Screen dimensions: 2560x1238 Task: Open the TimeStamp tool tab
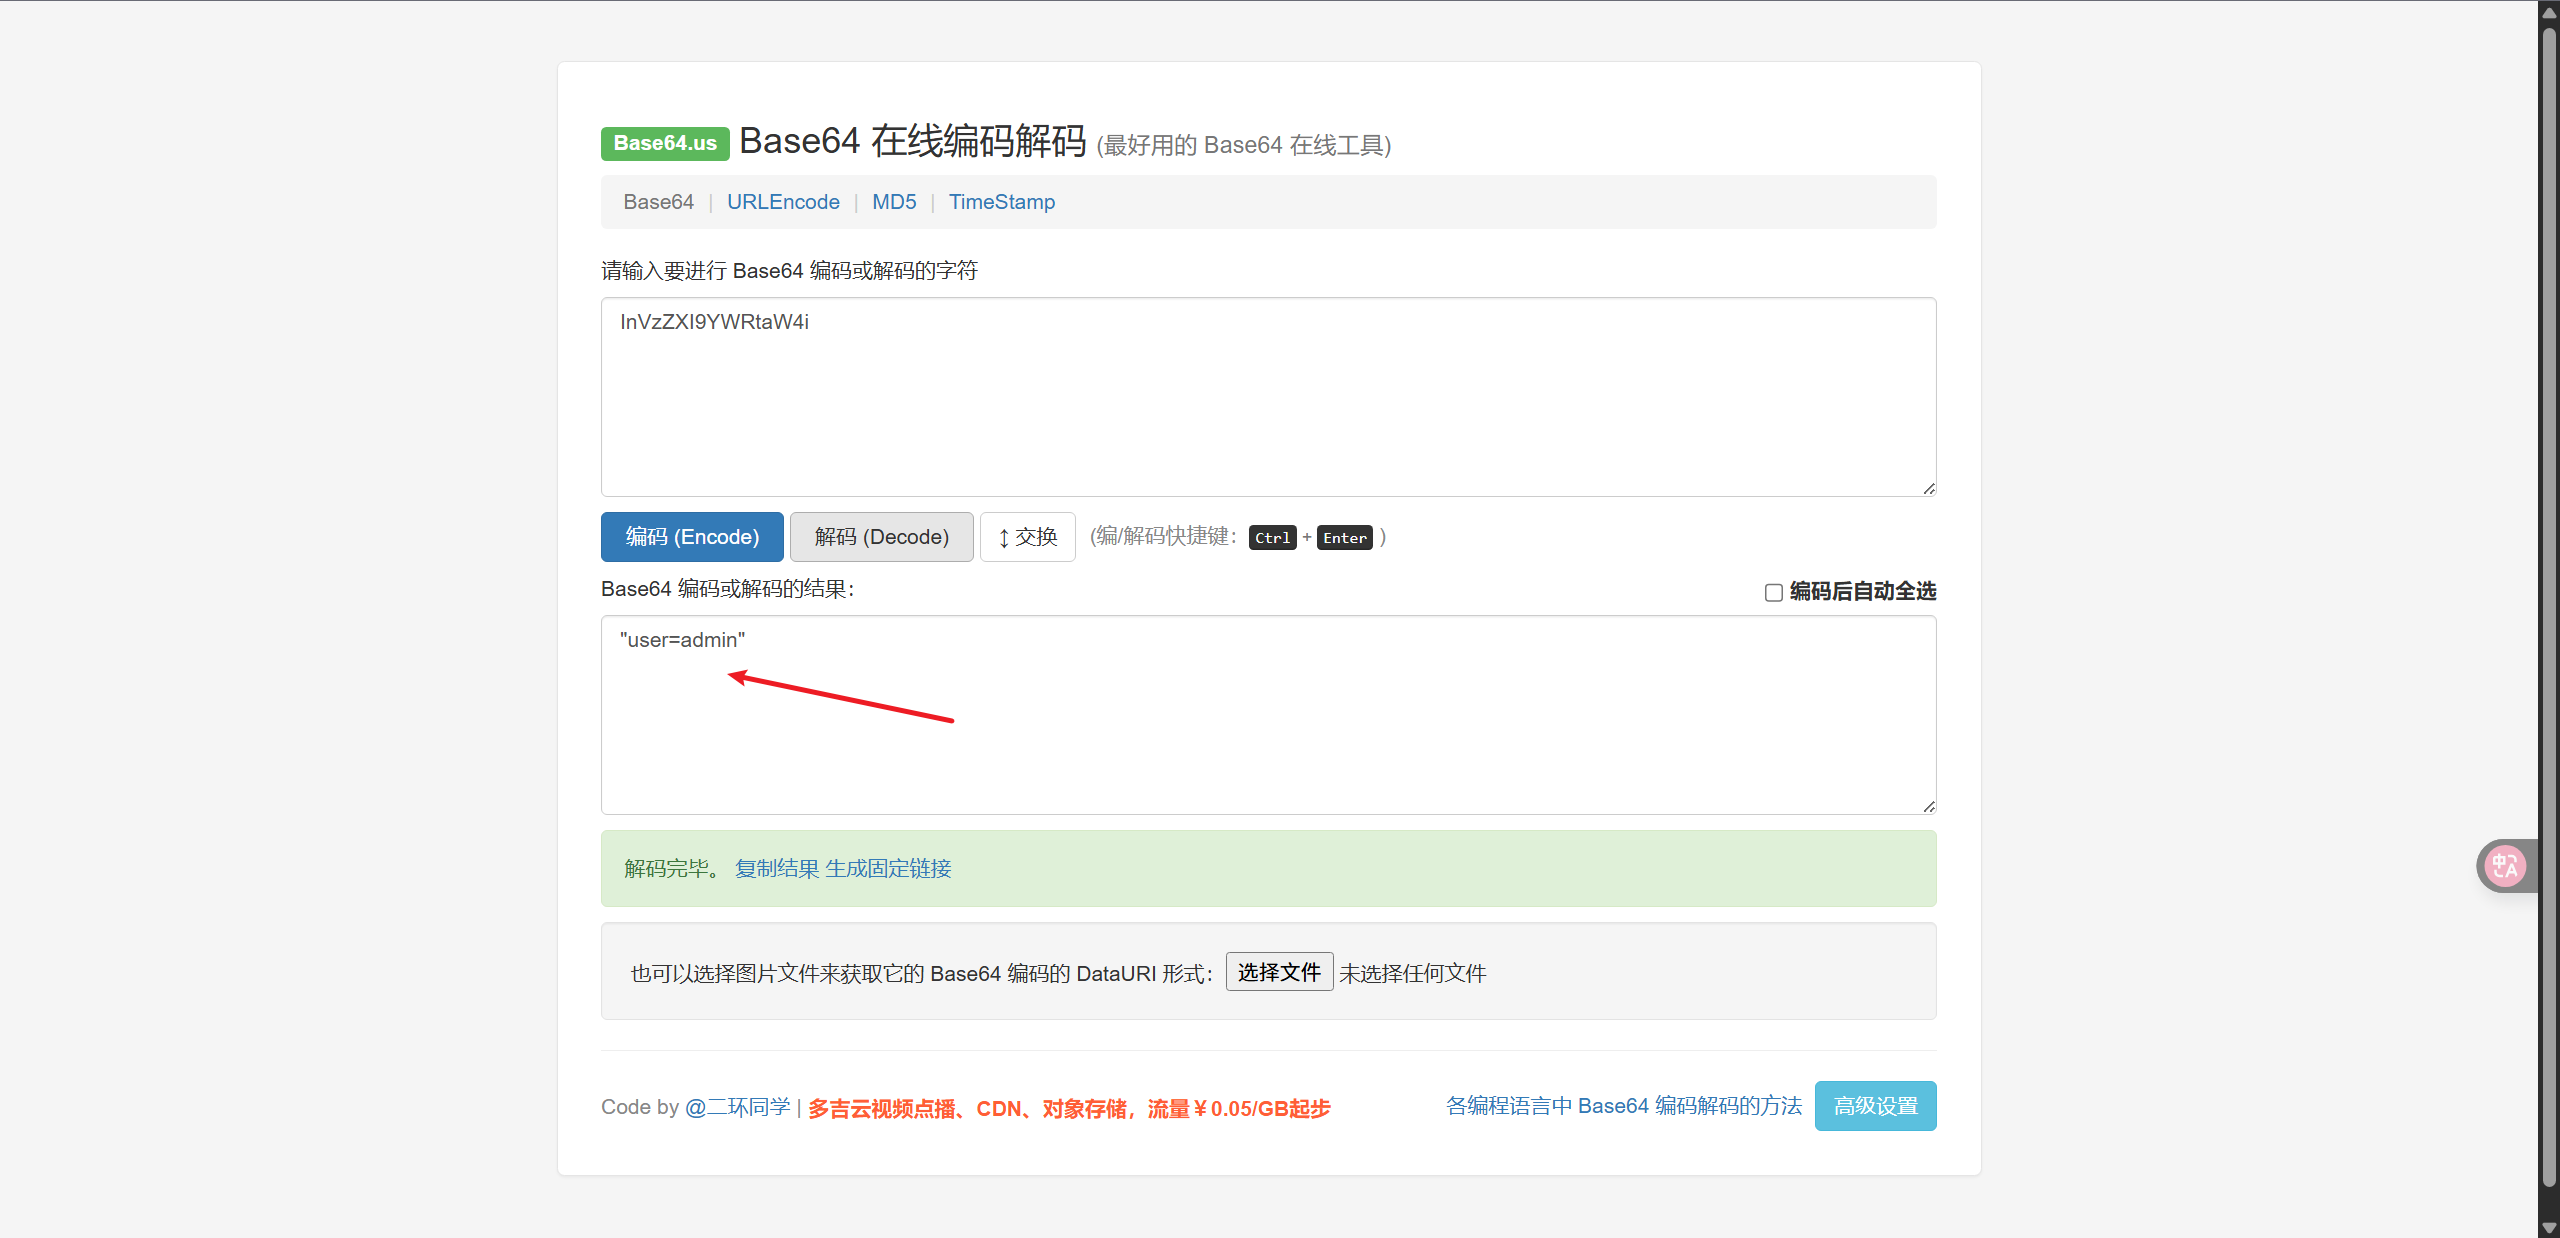coord(1002,202)
